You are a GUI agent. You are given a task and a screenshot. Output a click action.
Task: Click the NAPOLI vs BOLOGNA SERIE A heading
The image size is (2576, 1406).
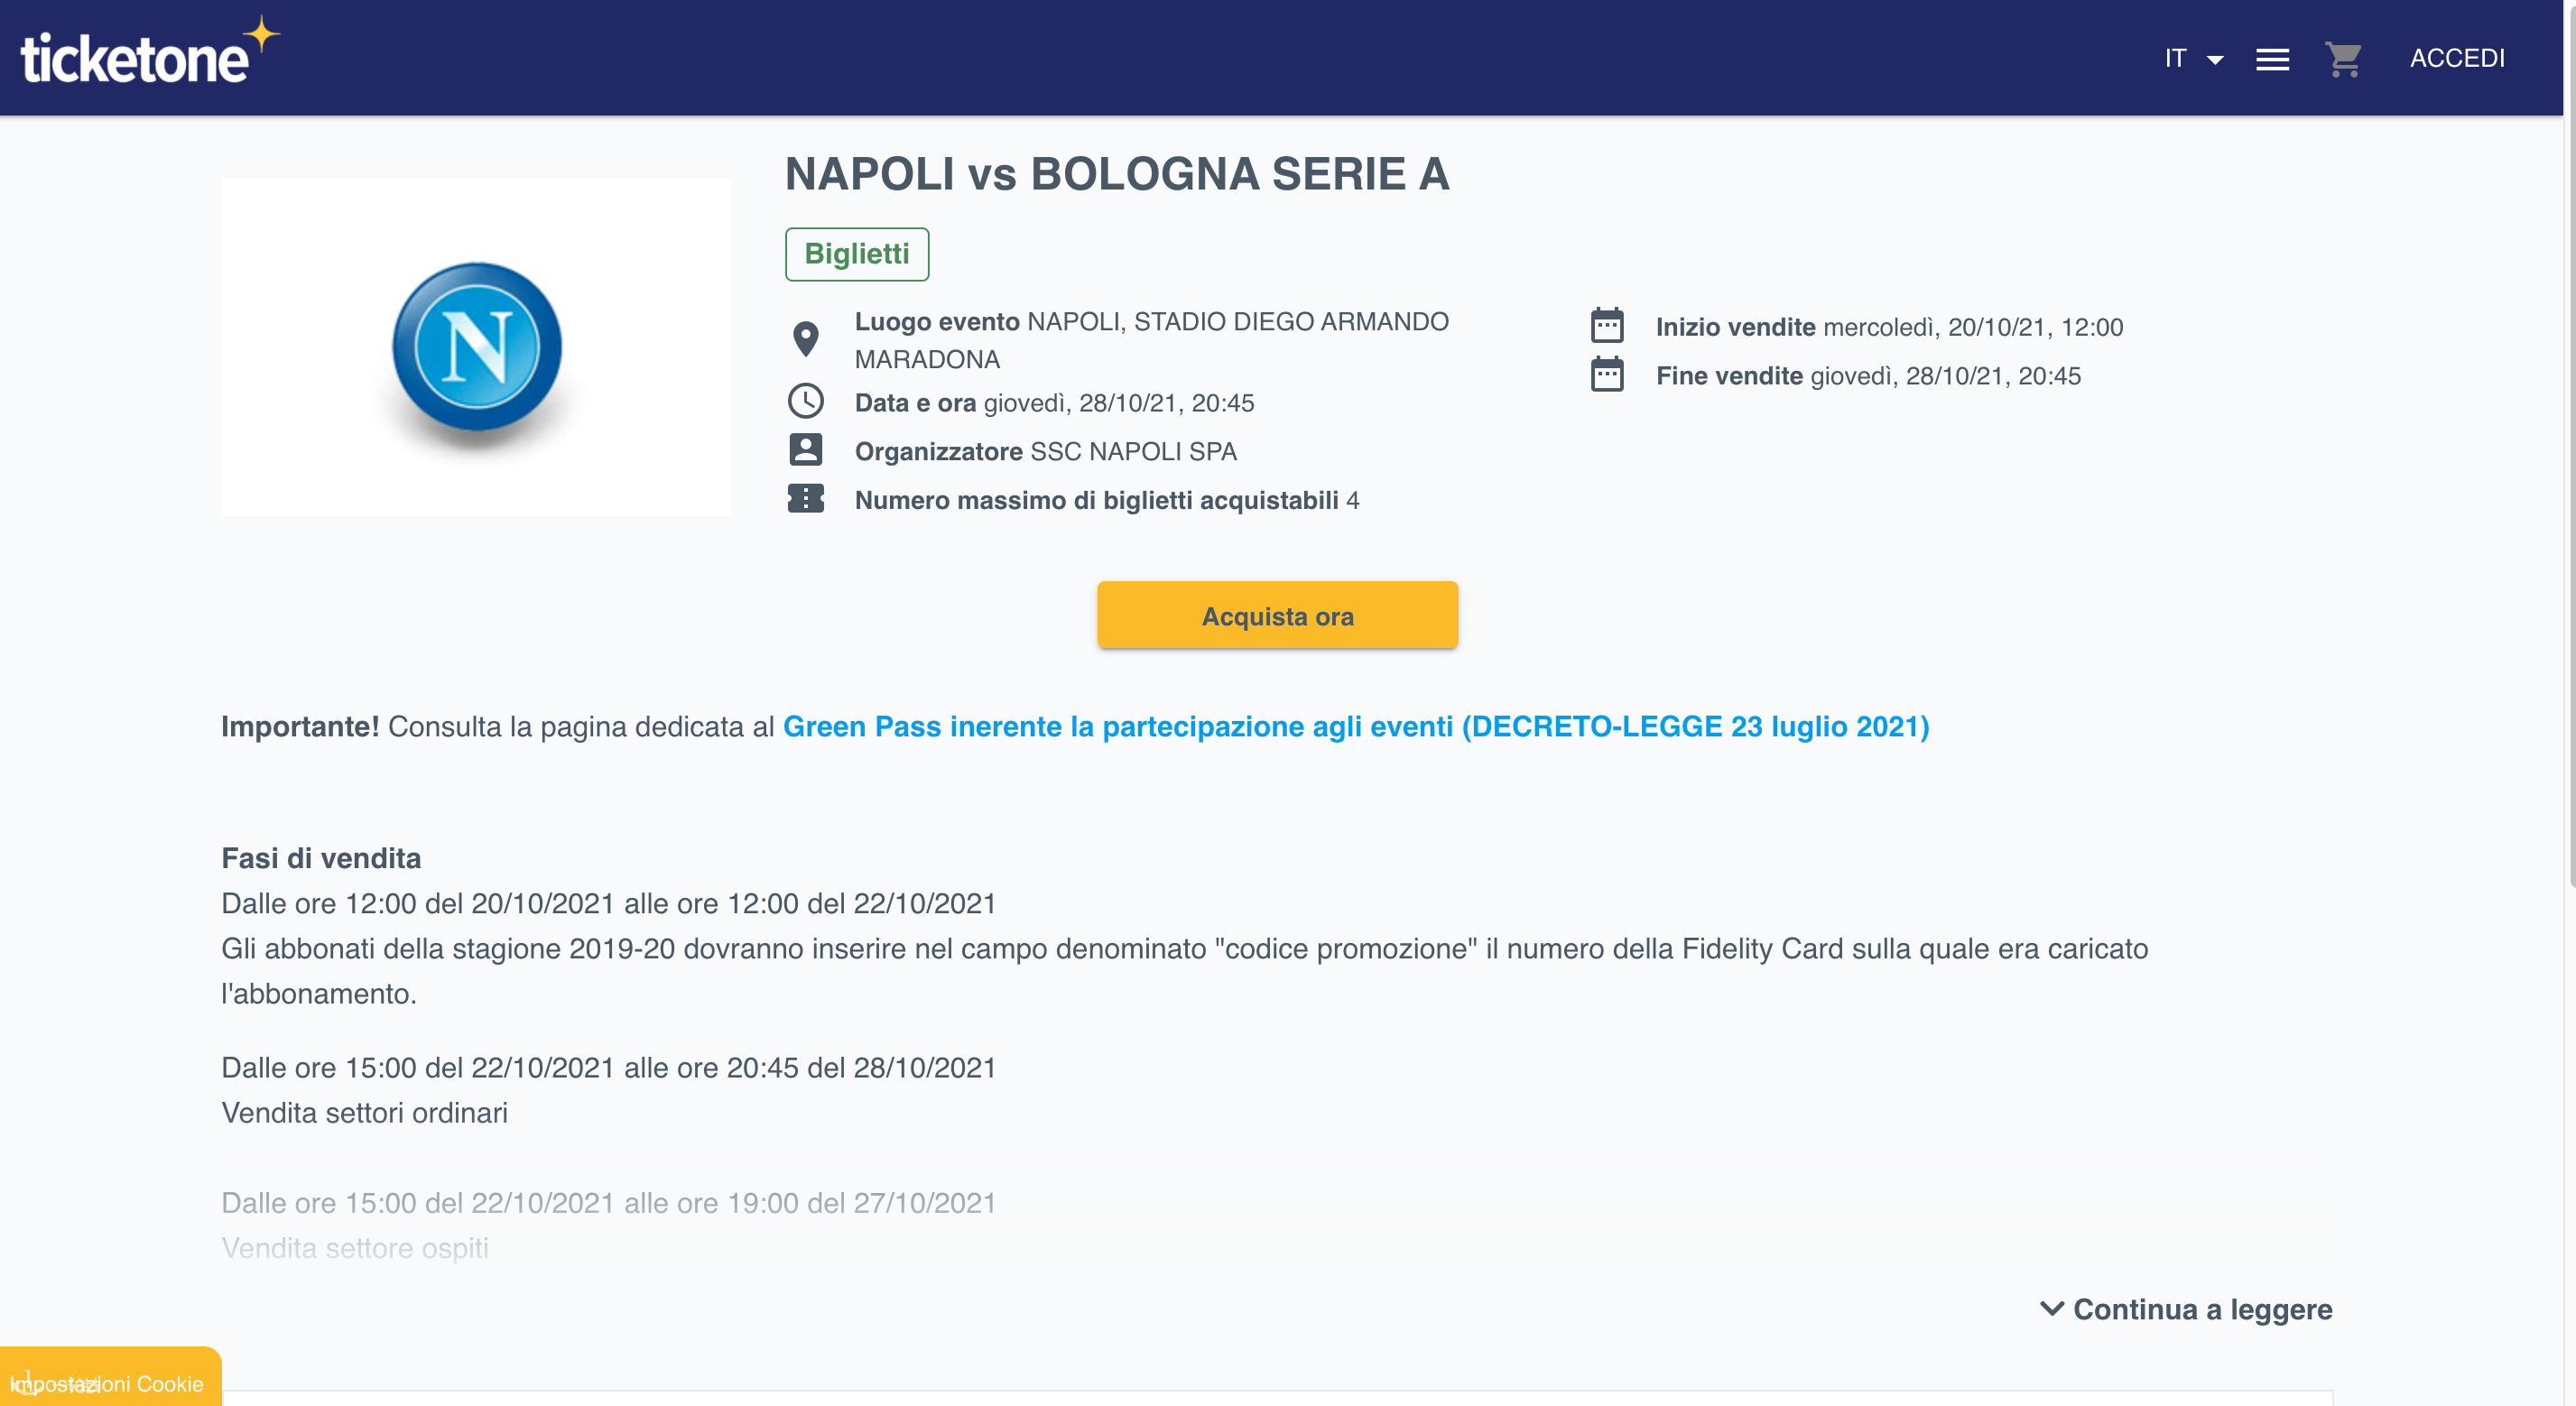1116,174
